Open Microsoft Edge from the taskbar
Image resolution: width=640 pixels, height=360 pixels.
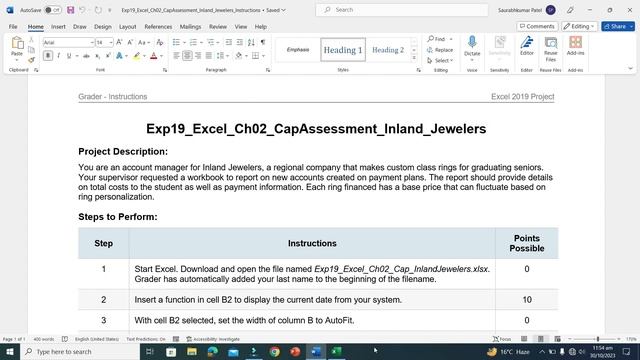pyautogui.click(x=213, y=351)
